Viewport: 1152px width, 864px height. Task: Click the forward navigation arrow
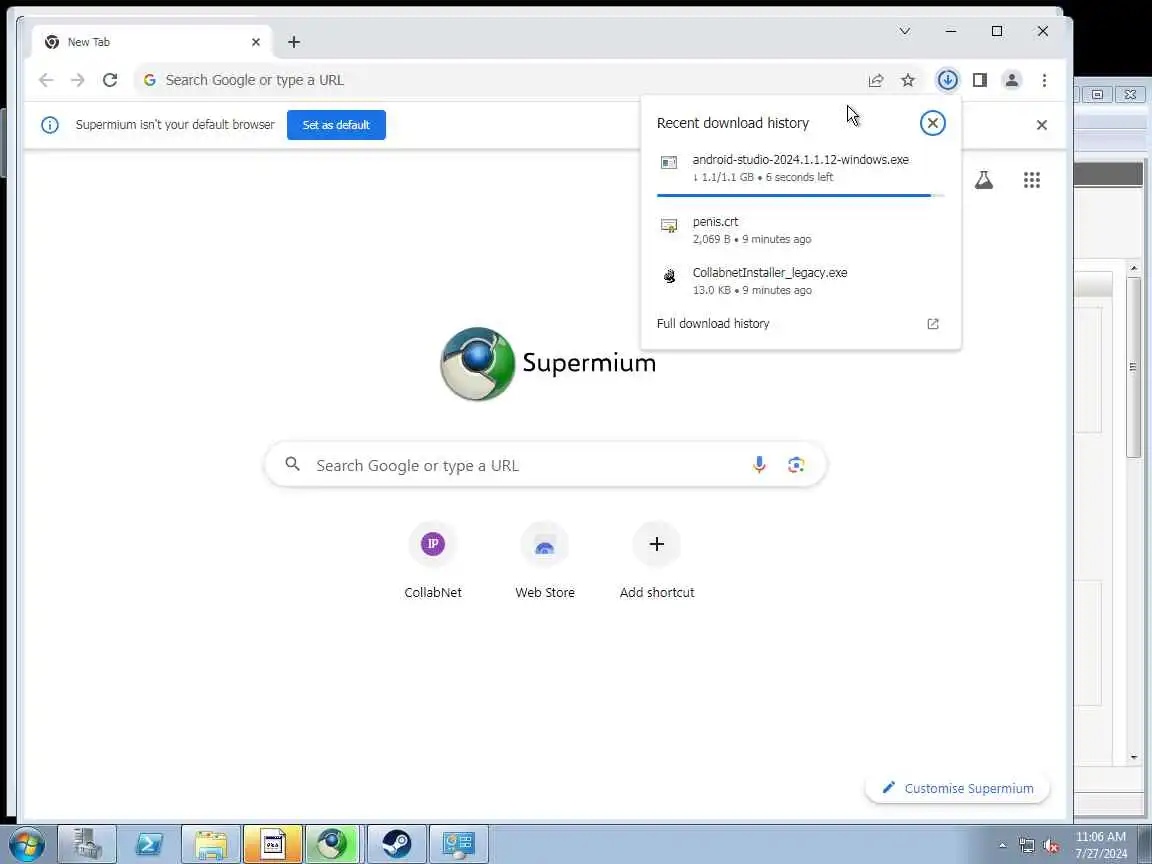click(x=78, y=80)
